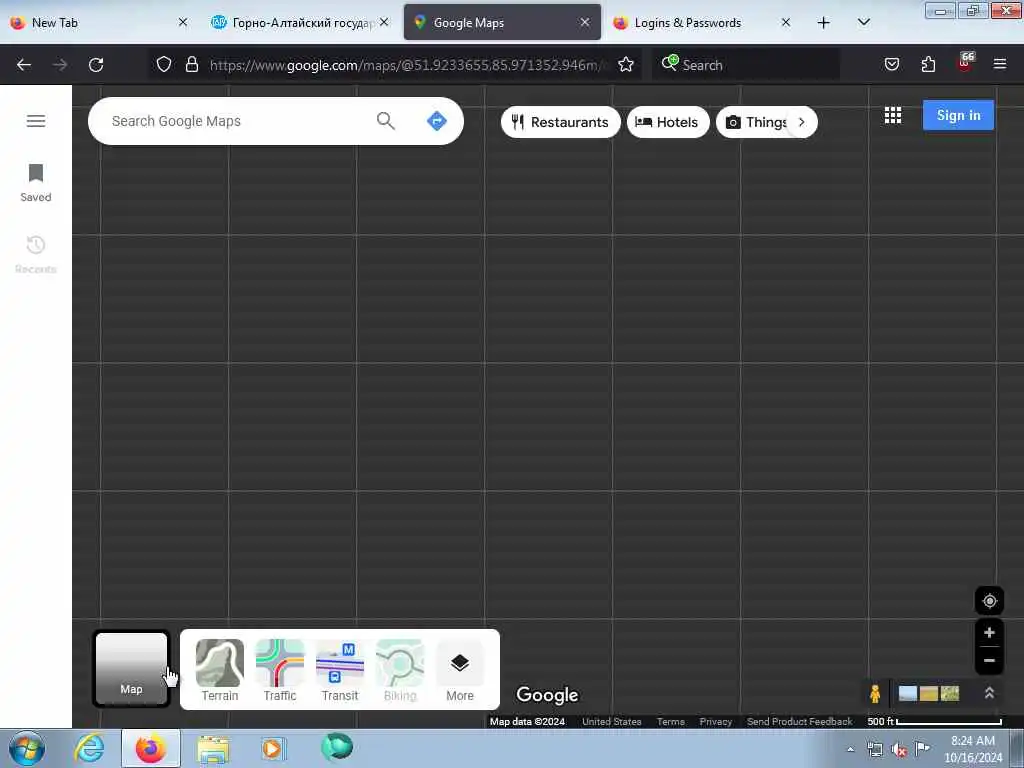Open the Pocket save icon
Screen dimensions: 1024x768
[892, 65]
